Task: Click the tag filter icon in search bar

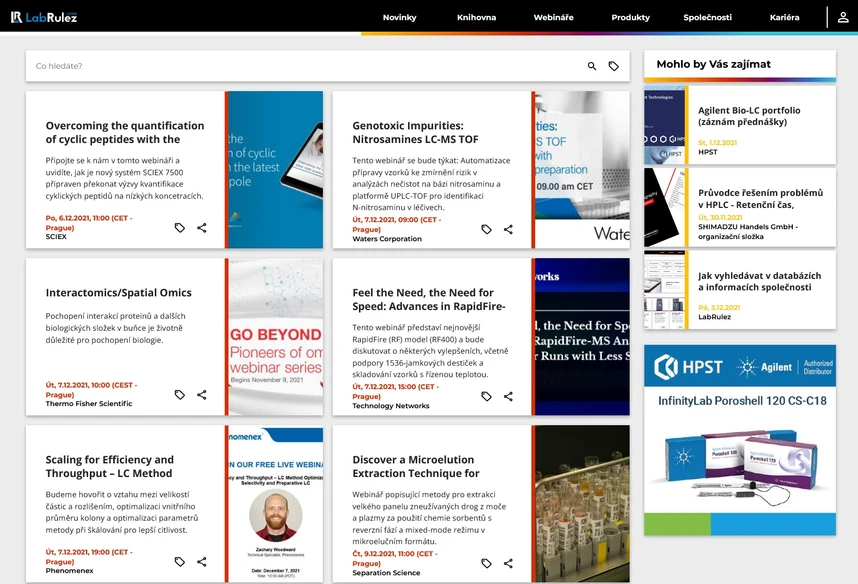Action: (x=613, y=66)
